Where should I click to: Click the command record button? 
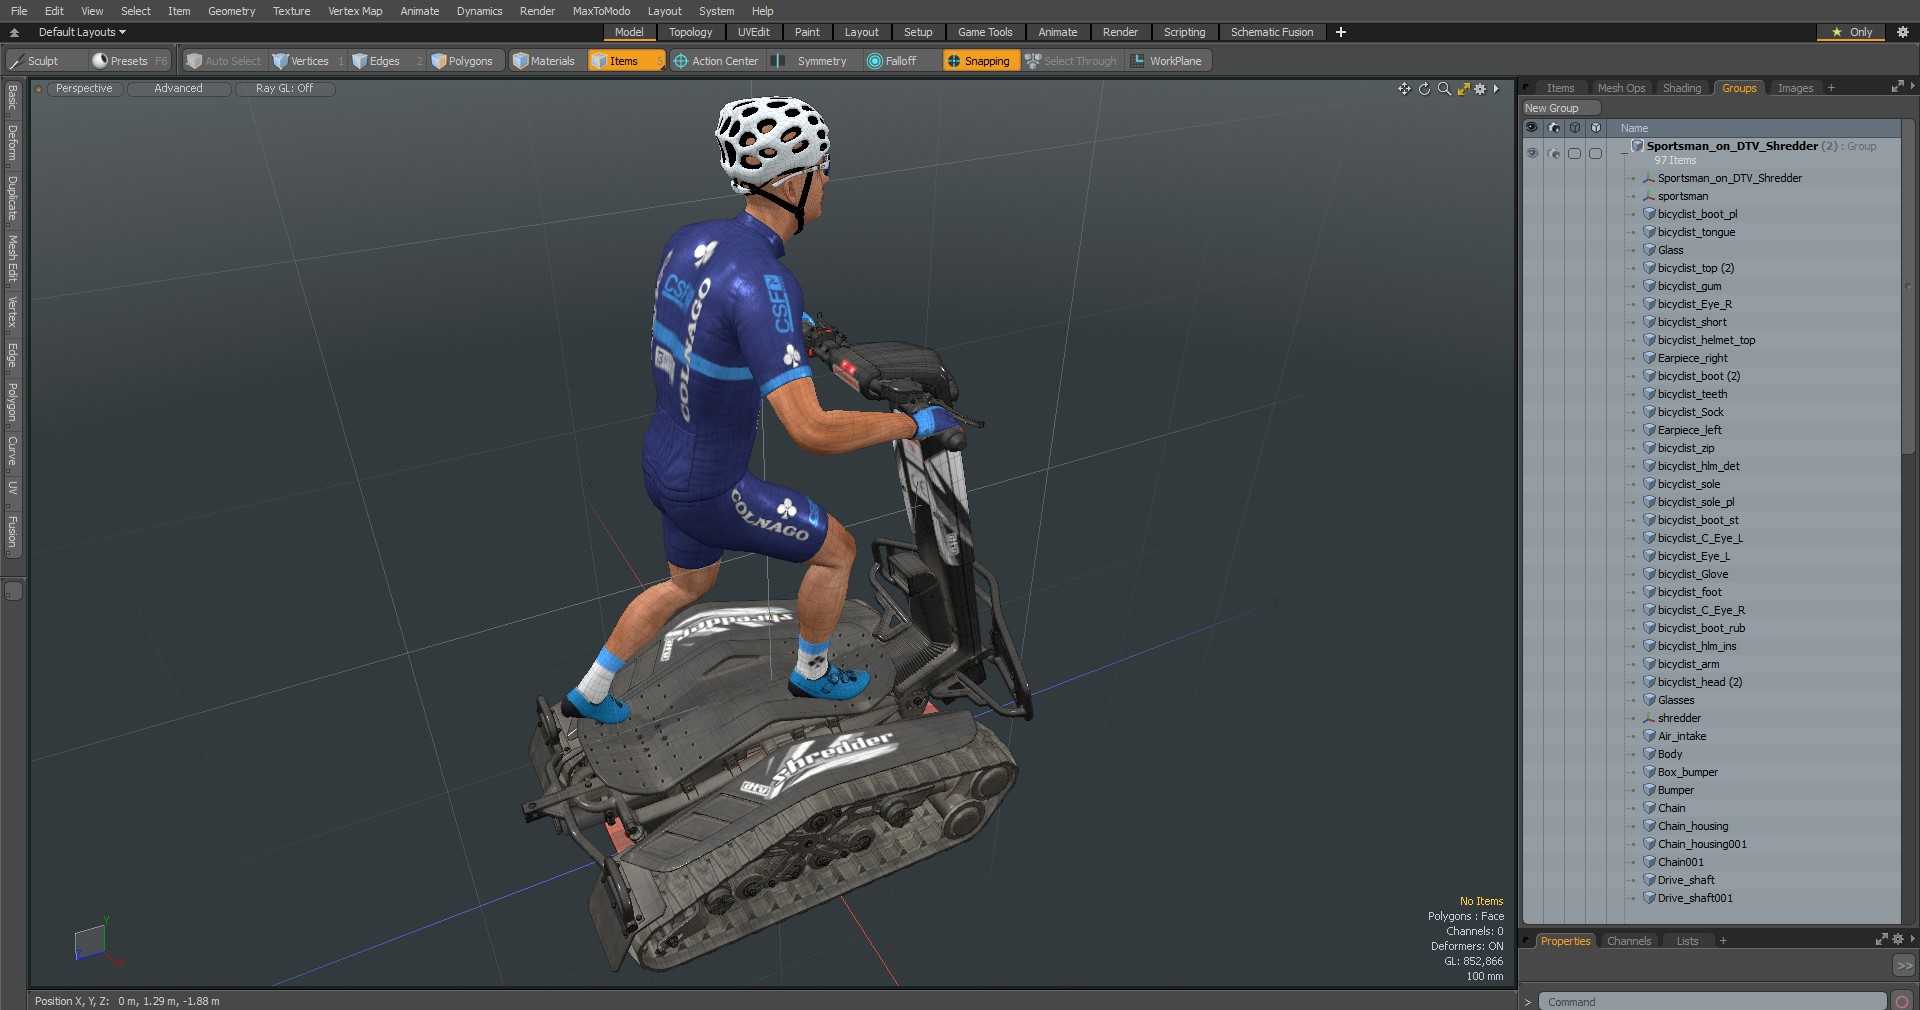(x=1902, y=1001)
